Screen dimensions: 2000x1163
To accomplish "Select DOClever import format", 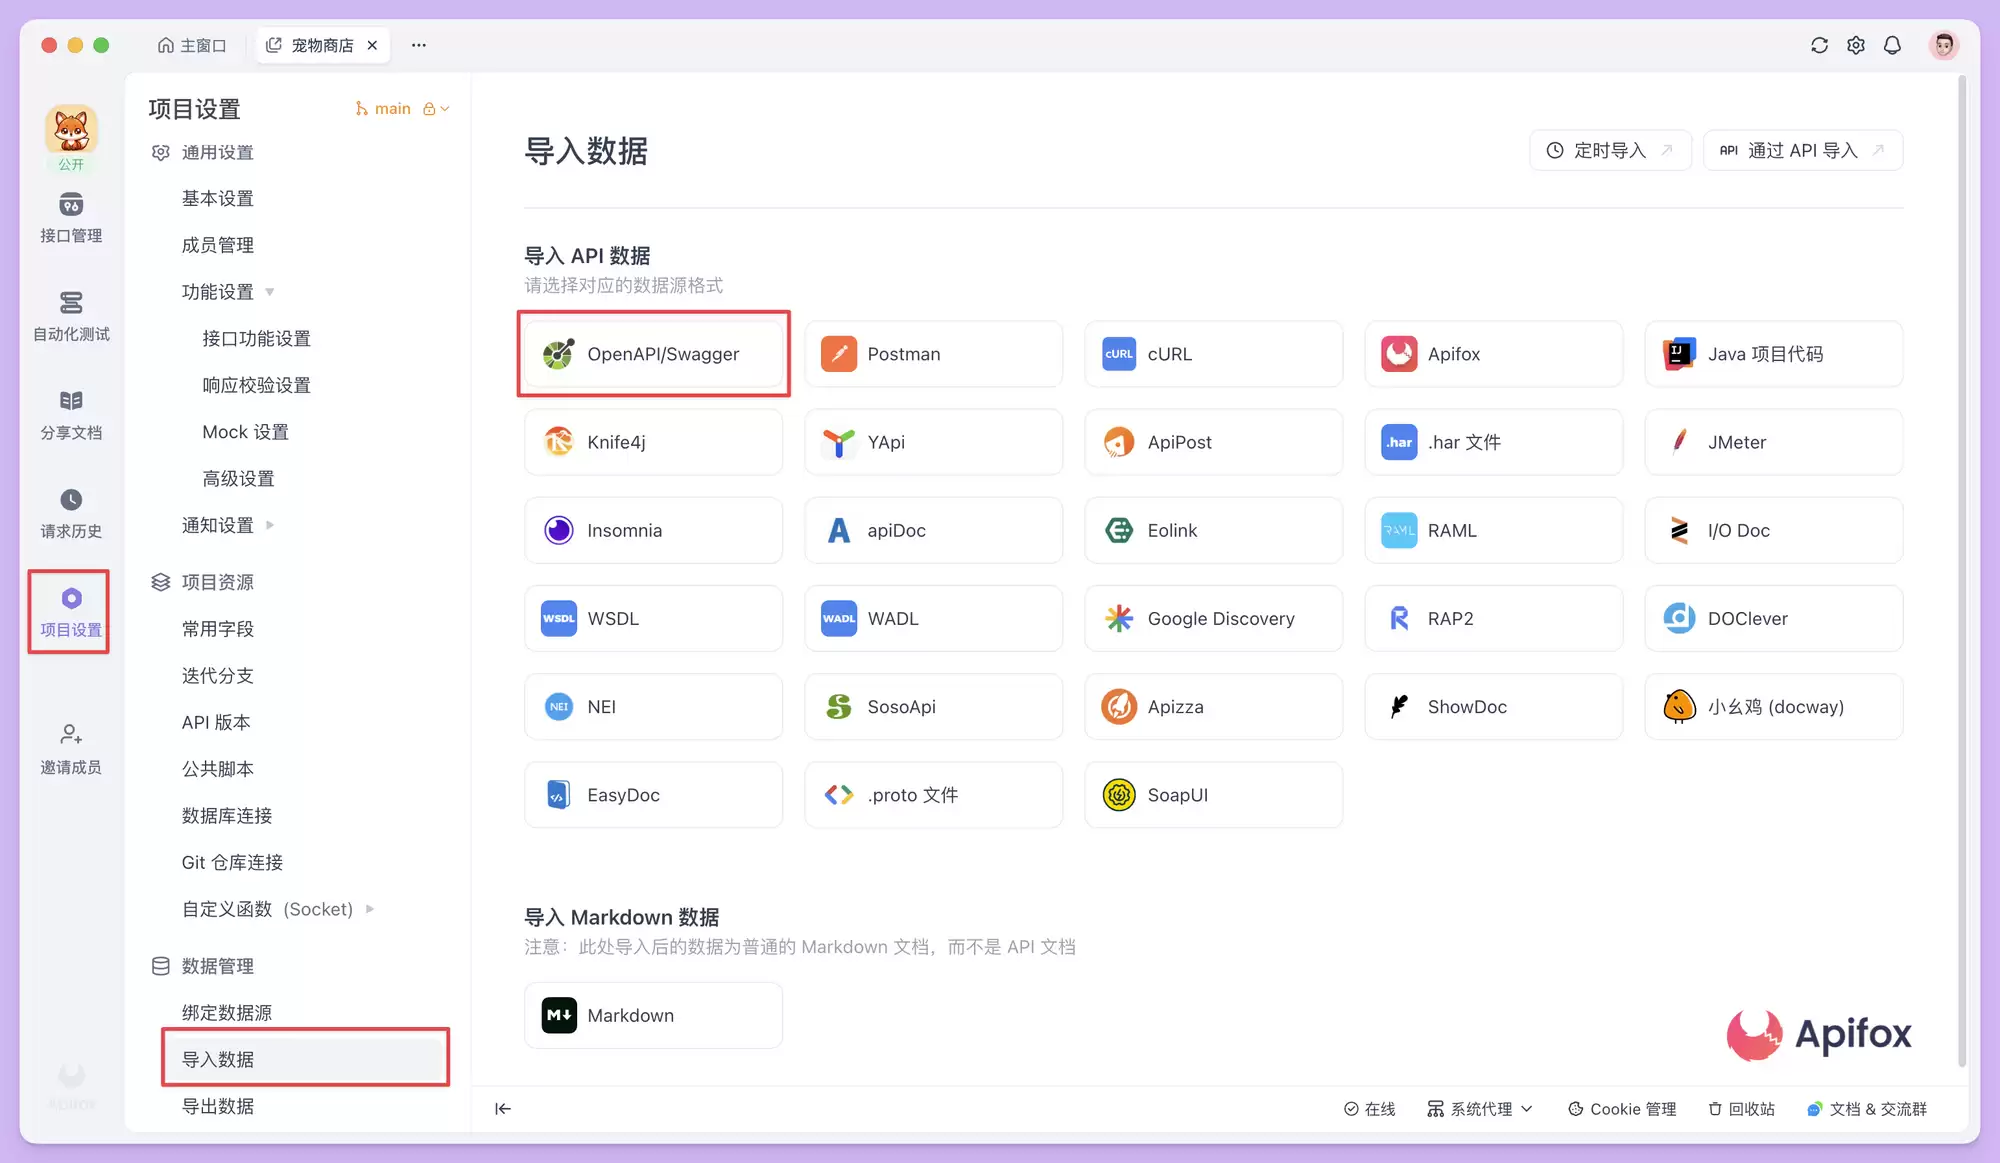I will pos(1773,618).
